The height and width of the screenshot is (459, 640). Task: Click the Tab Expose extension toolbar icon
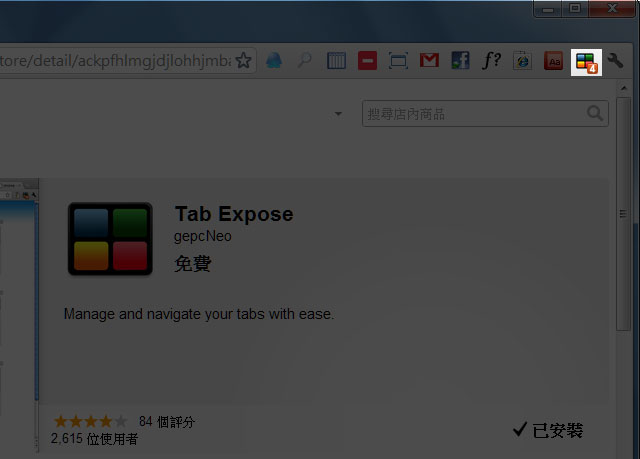586,62
